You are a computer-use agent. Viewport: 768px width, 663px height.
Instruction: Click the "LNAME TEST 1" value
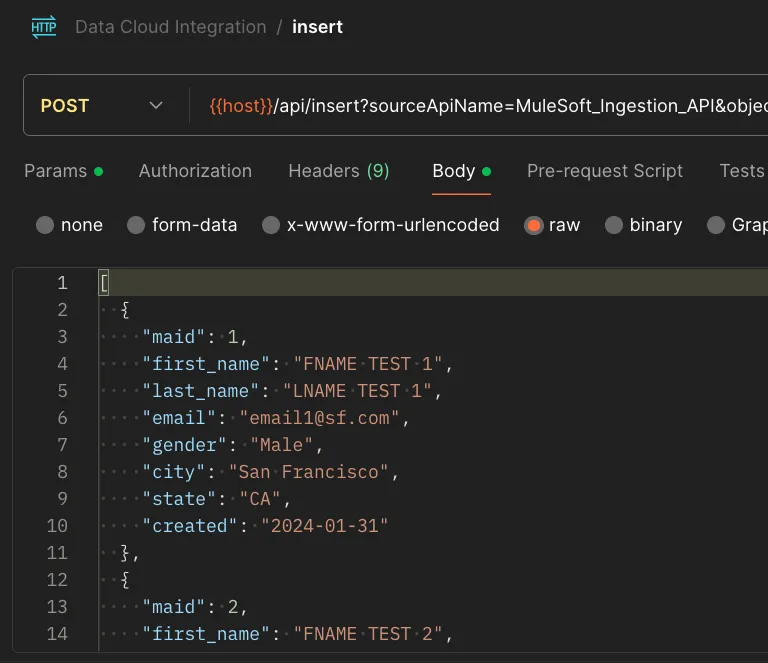tap(357, 391)
